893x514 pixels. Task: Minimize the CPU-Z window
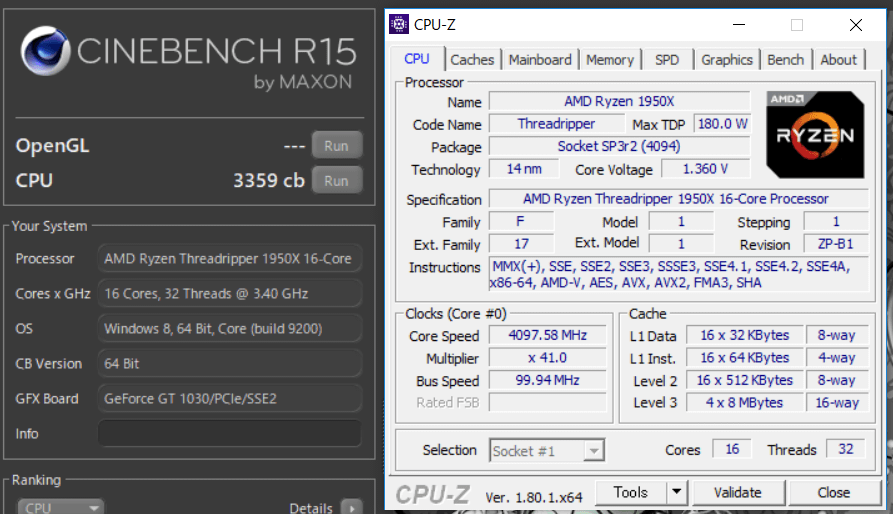[x=739, y=25]
